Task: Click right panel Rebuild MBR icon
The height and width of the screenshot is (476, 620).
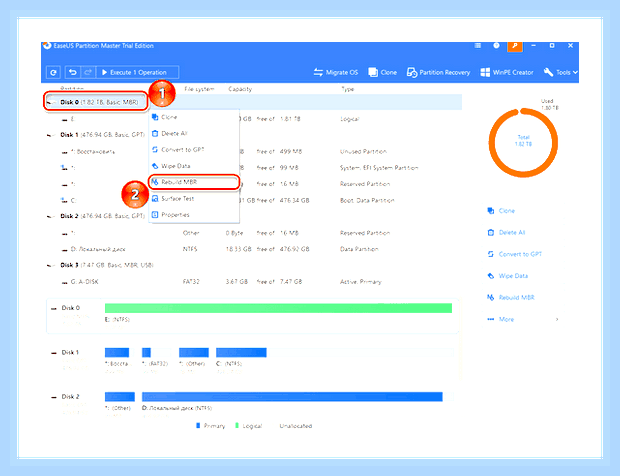Action: 491,298
